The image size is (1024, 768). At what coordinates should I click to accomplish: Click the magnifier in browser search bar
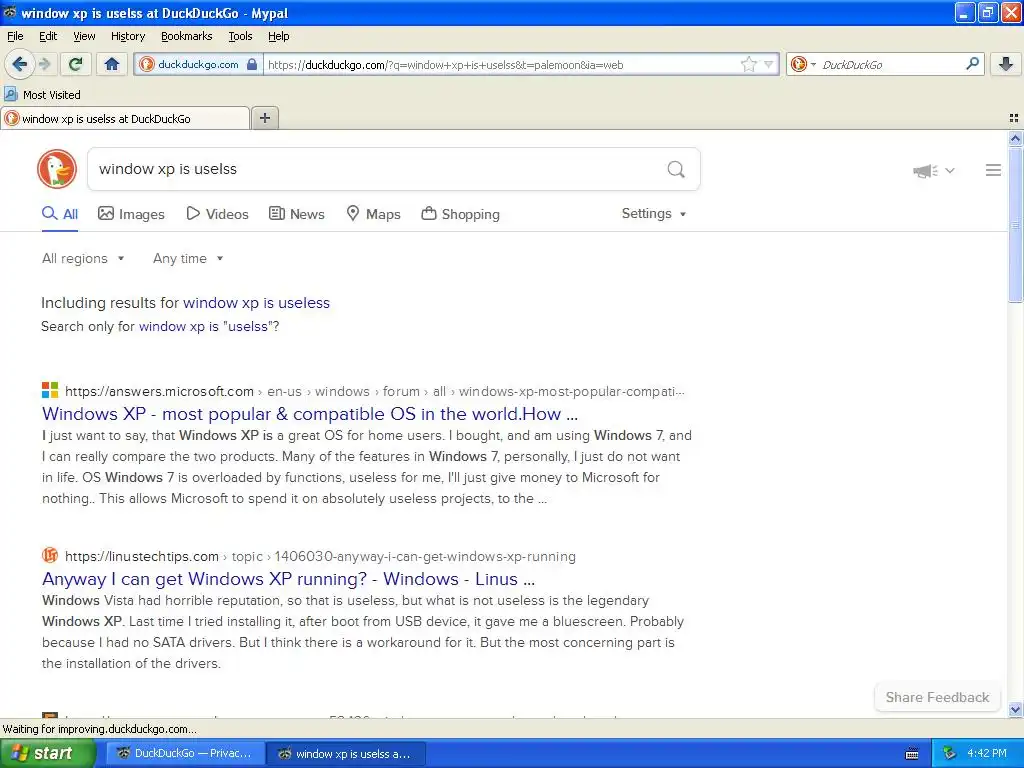click(x=972, y=64)
